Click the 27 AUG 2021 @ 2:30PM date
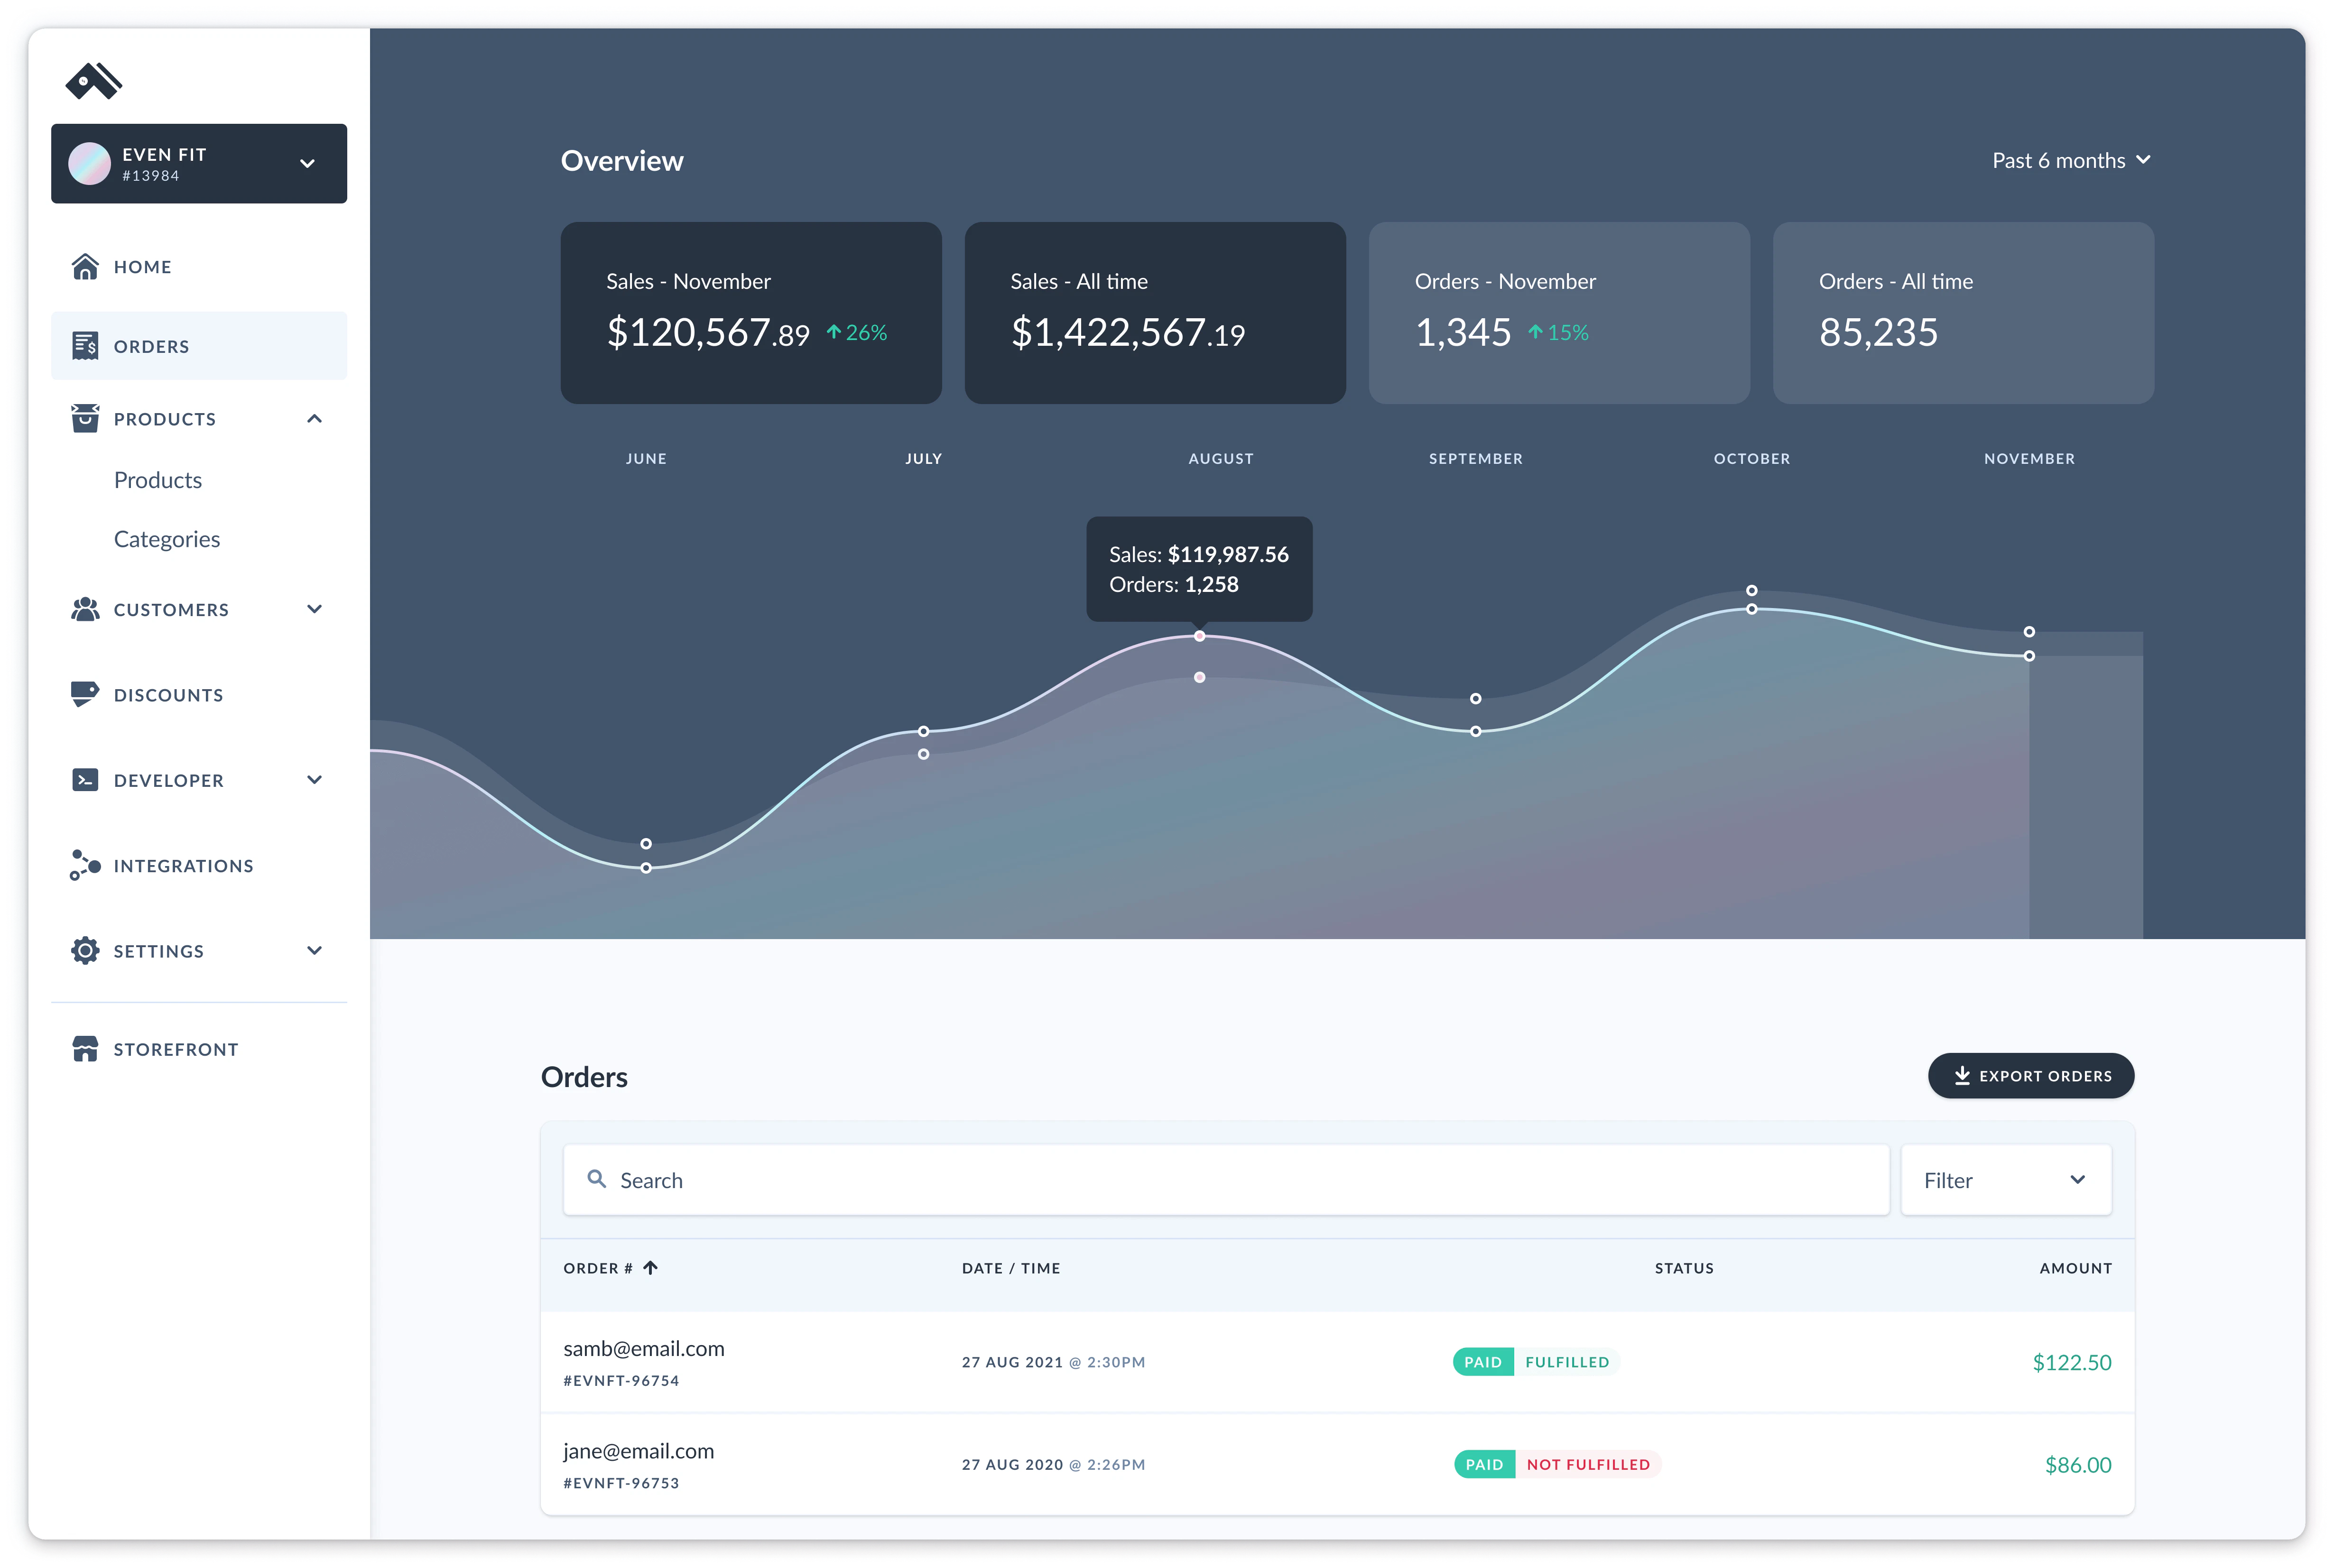 (1053, 1362)
